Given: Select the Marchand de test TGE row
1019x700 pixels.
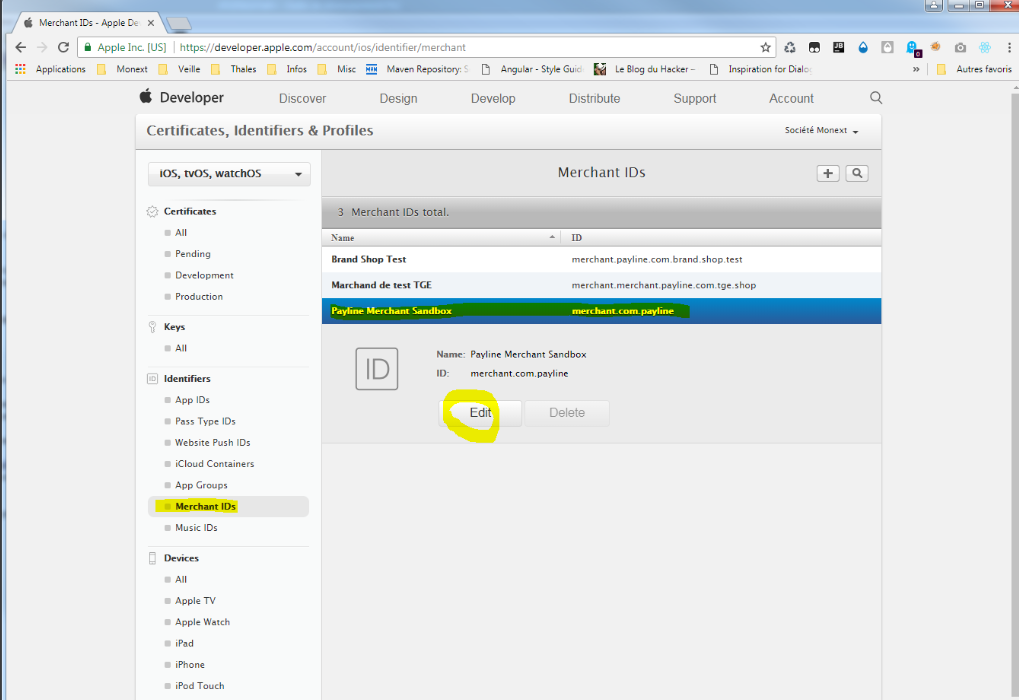Looking at the screenshot, I should pos(602,285).
